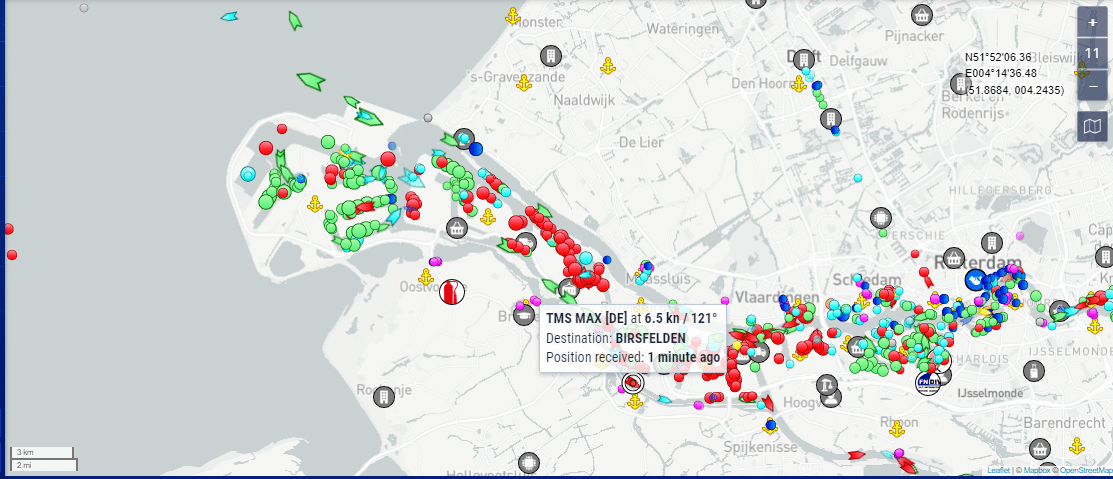1113x479 pixels.
Task: Click the cyan ship at top left
Action: (230, 17)
